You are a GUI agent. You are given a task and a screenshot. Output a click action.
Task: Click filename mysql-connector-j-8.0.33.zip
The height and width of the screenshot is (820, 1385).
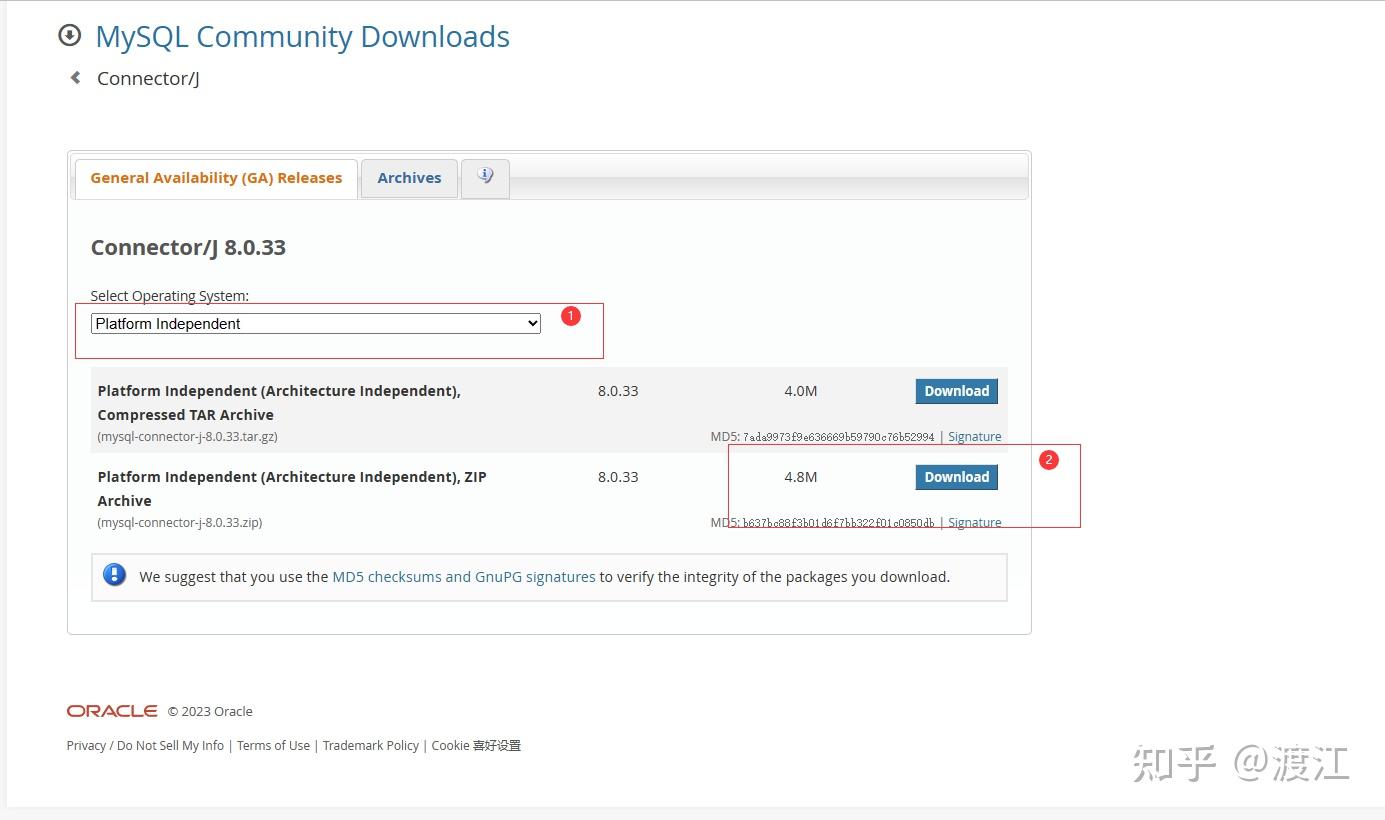tap(180, 523)
